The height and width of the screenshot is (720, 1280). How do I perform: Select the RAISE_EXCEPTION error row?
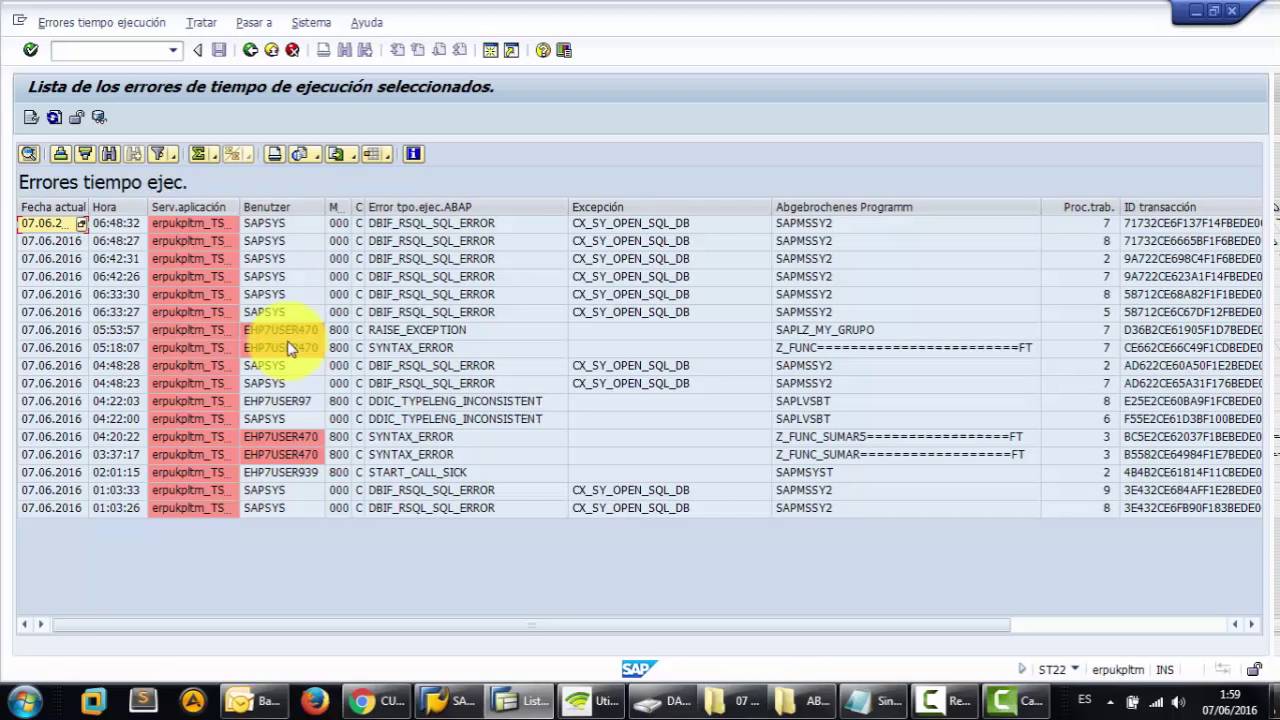click(640, 330)
